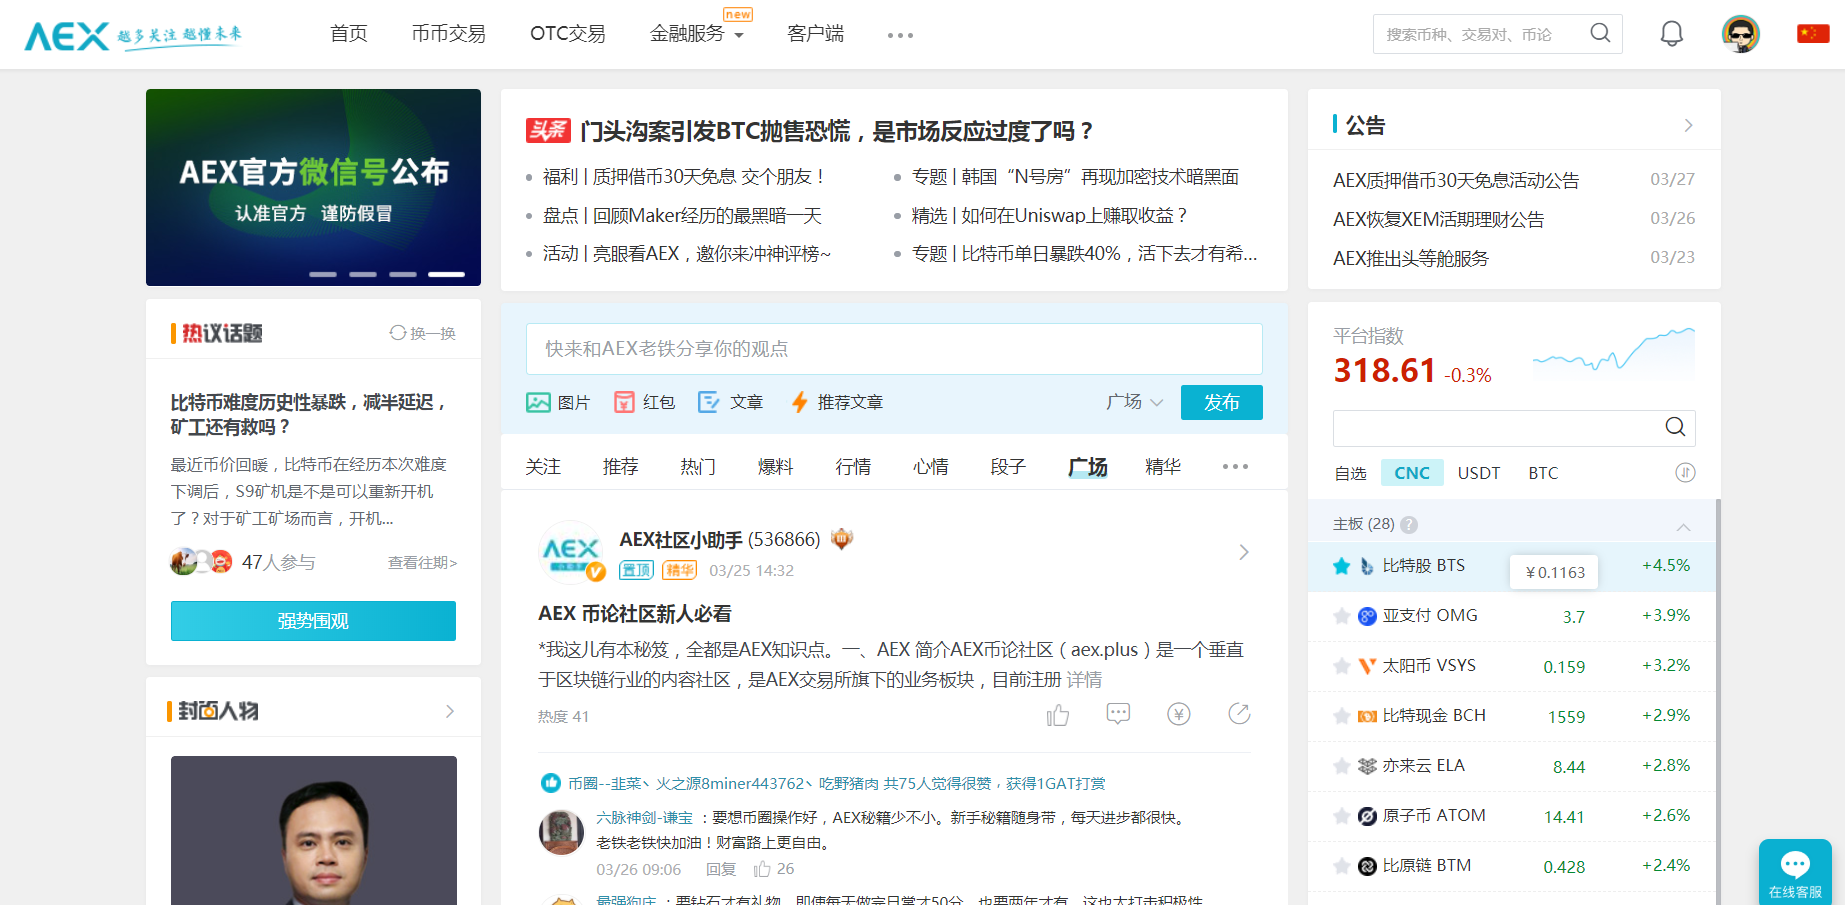The image size is (1845, 905).
Task: Expand more feed tabs (...)
Action: click(1235, 466)
